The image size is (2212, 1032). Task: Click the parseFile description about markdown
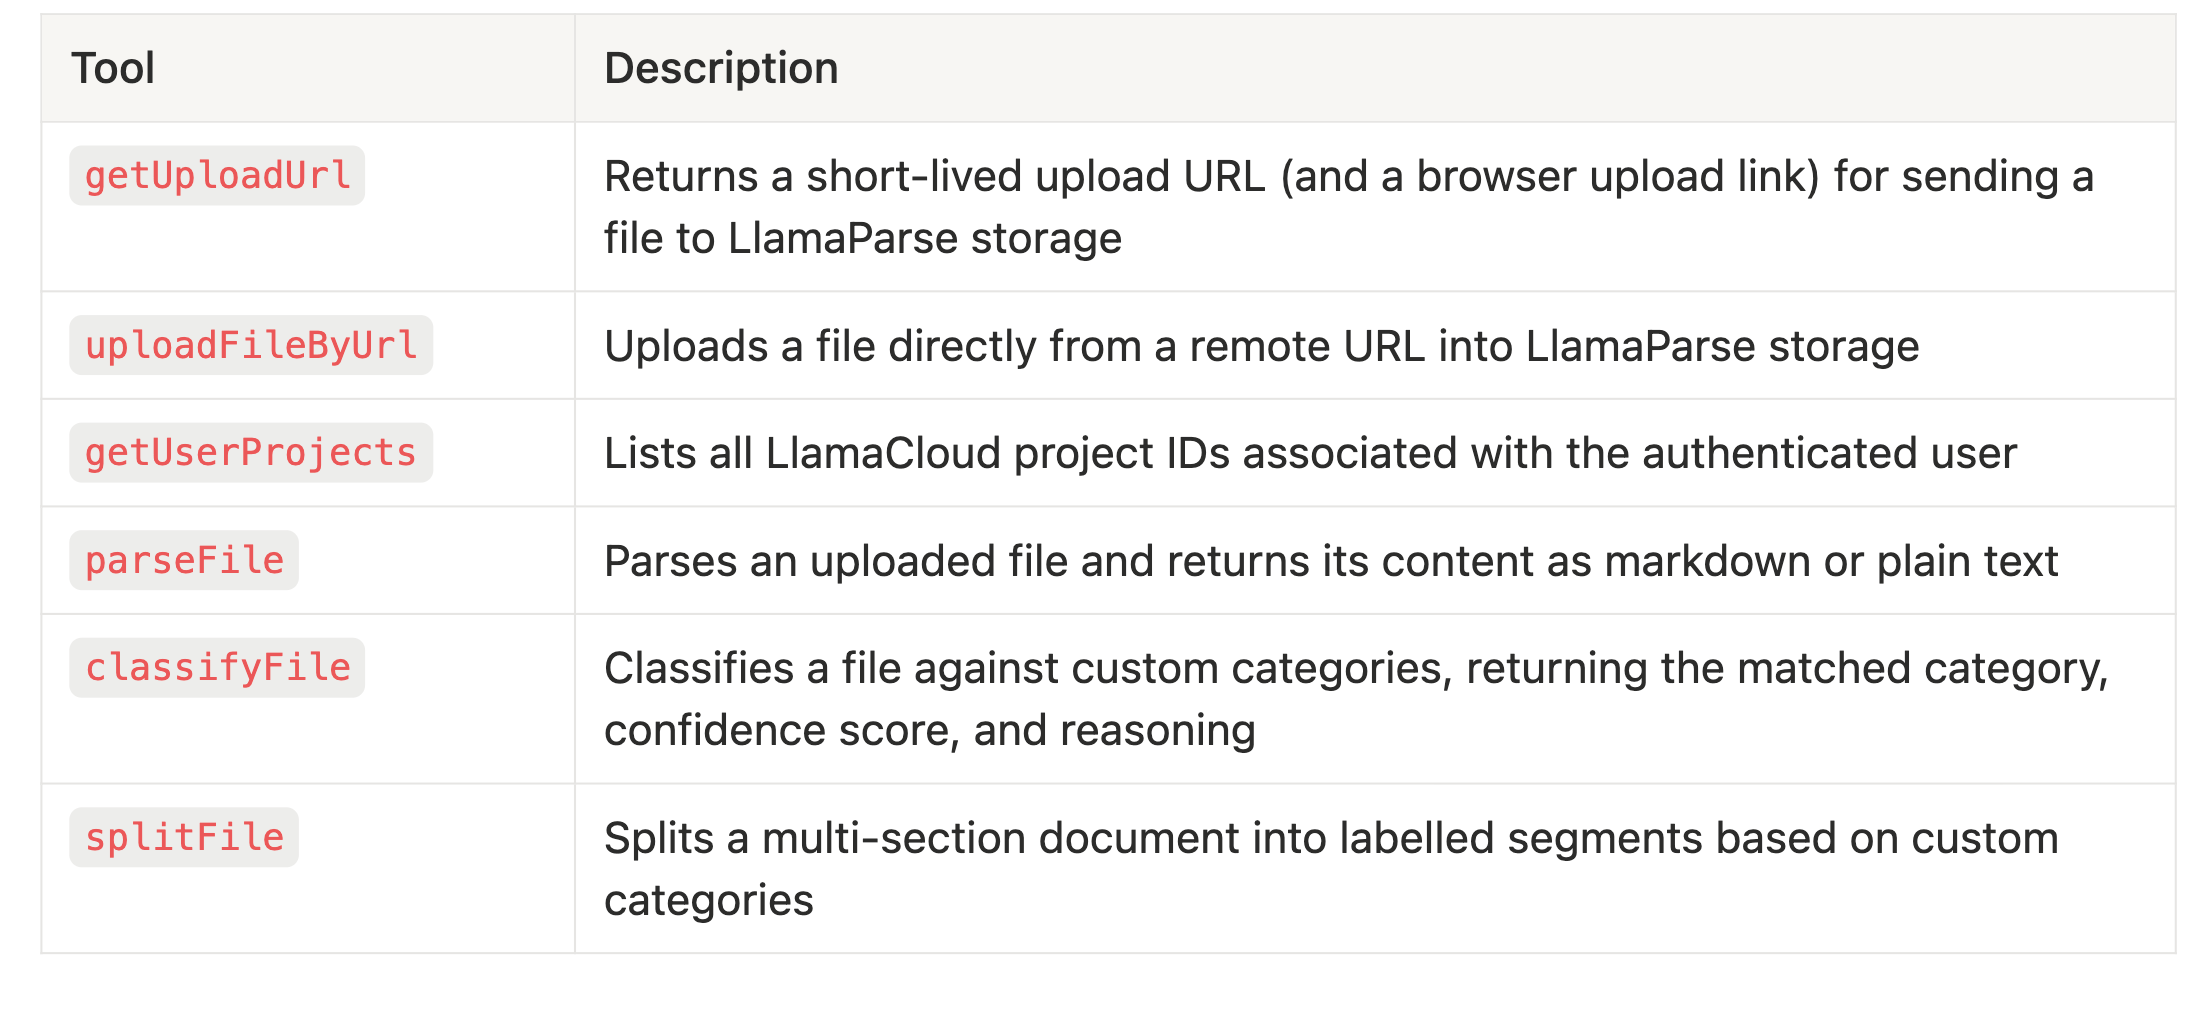(x=1331, y=561)
